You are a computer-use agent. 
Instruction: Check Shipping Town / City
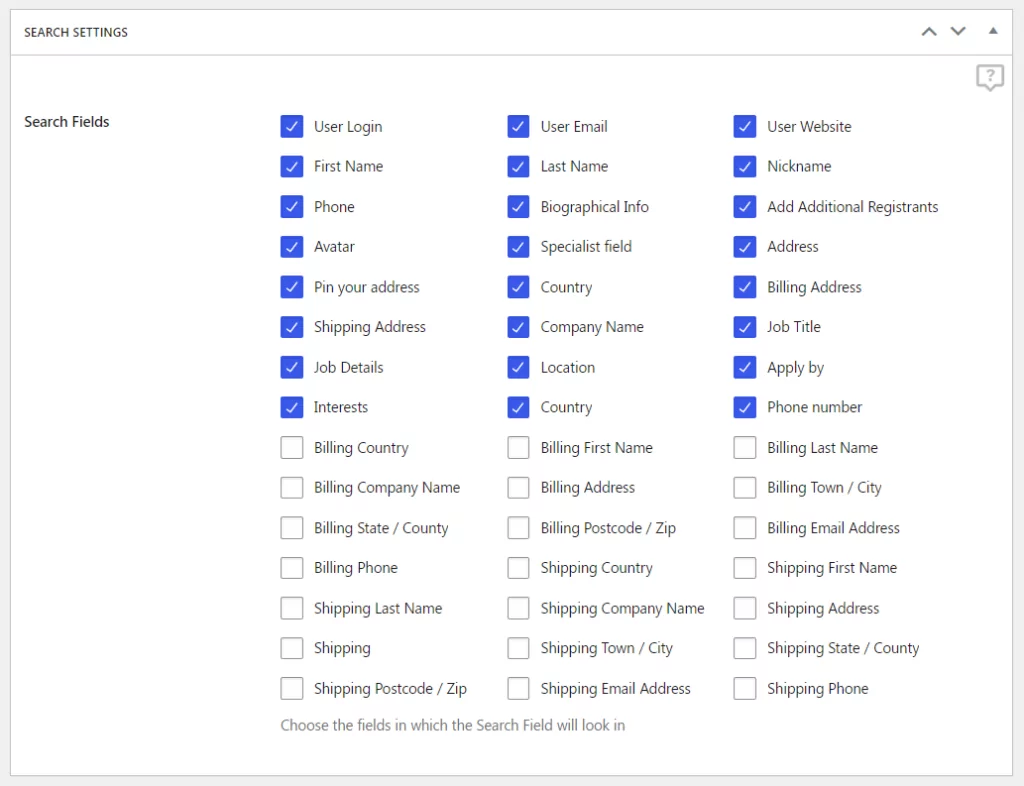click(519, 648)
